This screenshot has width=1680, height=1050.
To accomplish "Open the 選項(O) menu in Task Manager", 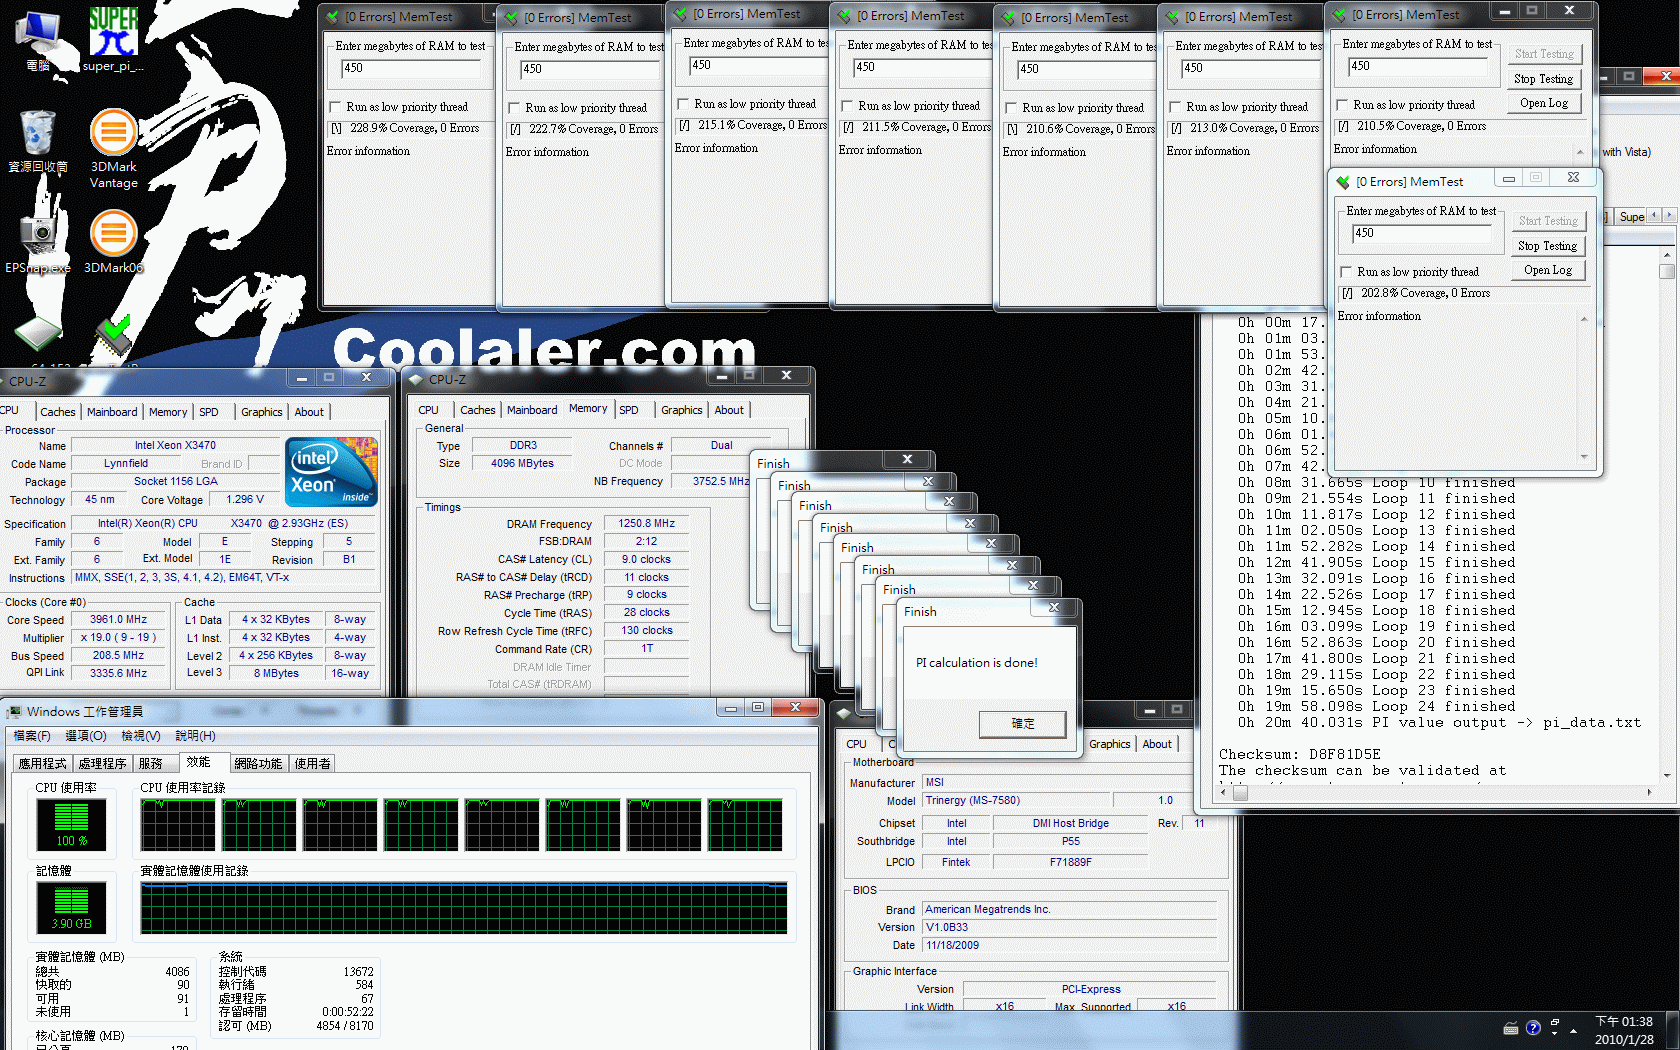I will coord(86,736).
